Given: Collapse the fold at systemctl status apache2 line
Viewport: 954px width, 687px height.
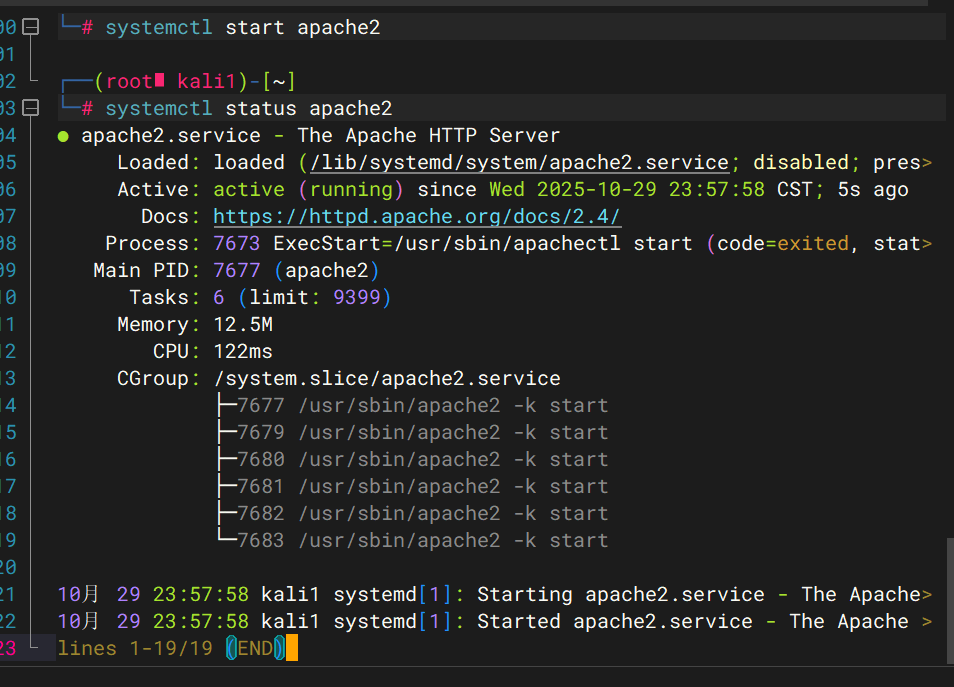Looking at the screenshot, I should coord(30,108).
